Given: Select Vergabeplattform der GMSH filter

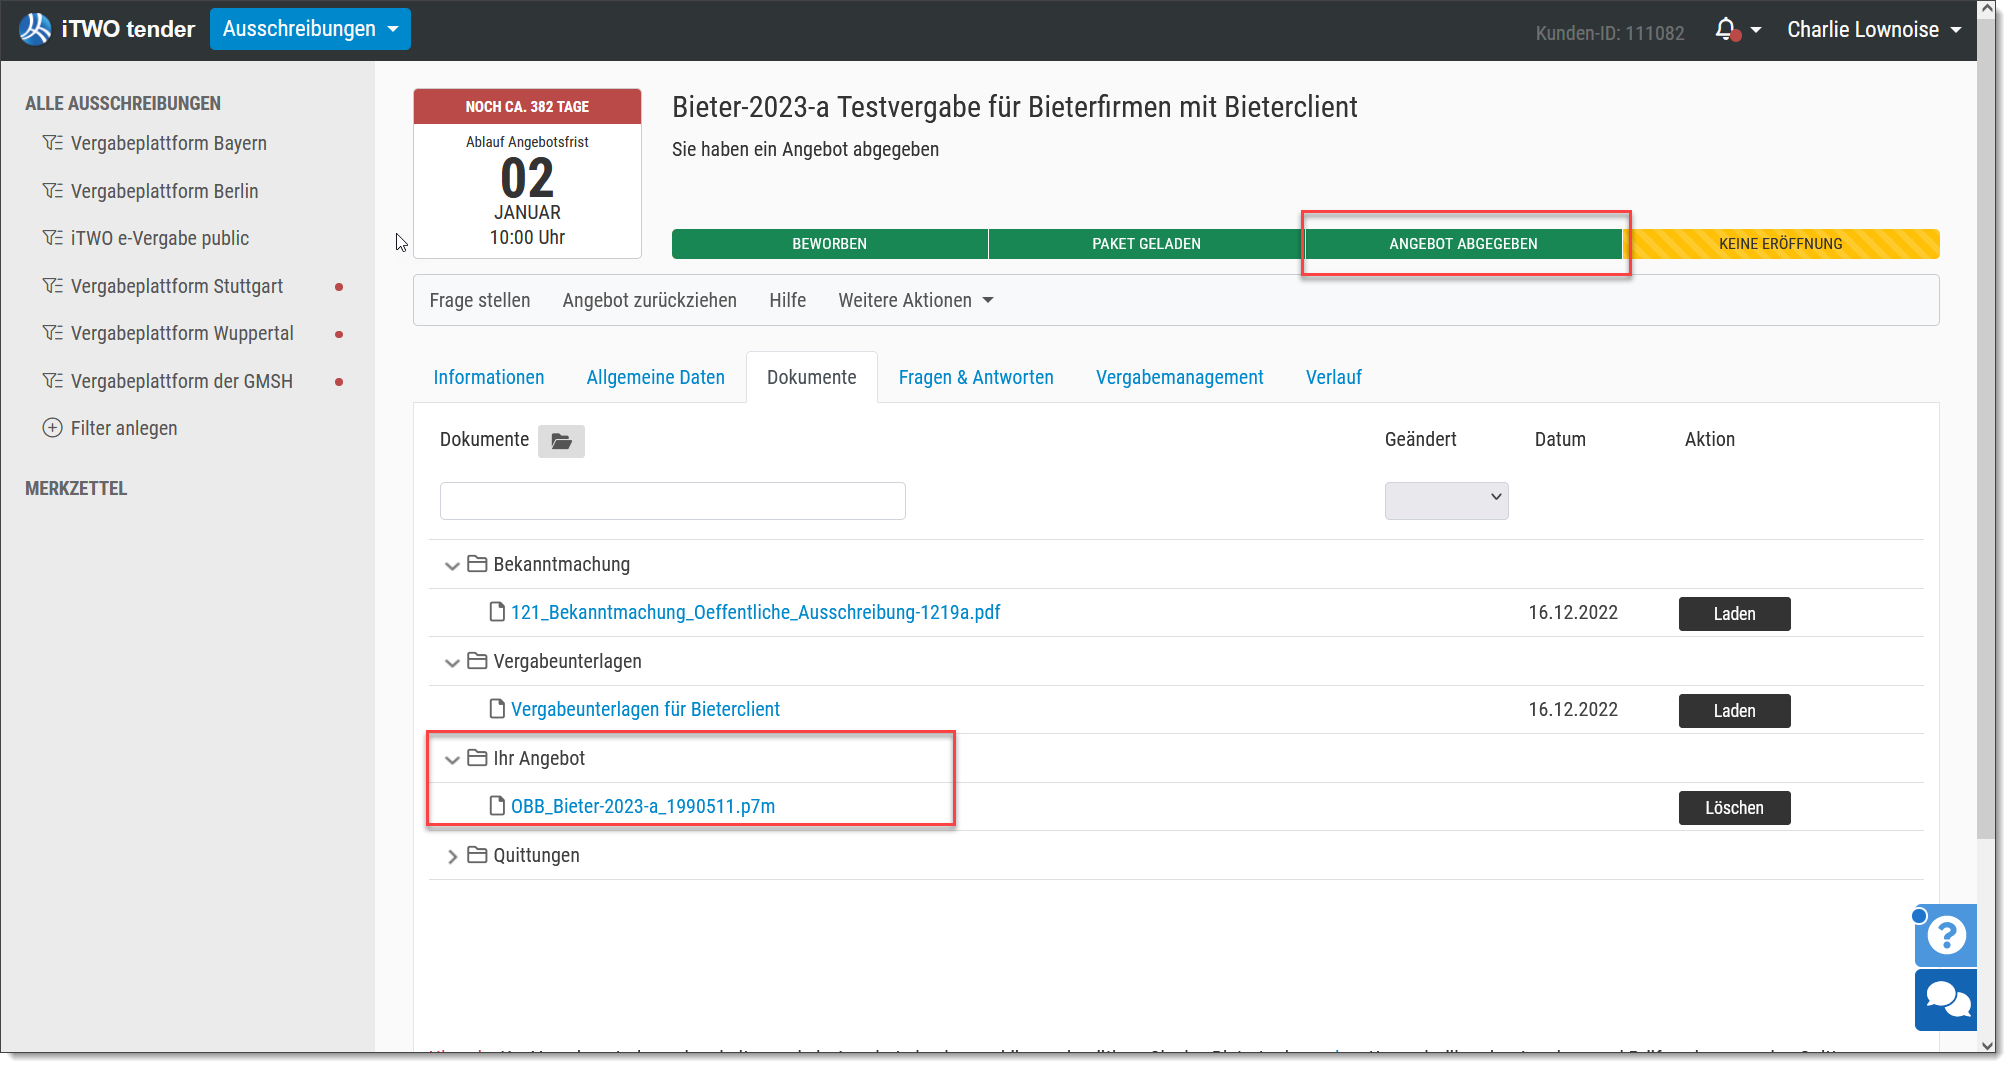Looking at the screenshot, I should pos(182,381).
